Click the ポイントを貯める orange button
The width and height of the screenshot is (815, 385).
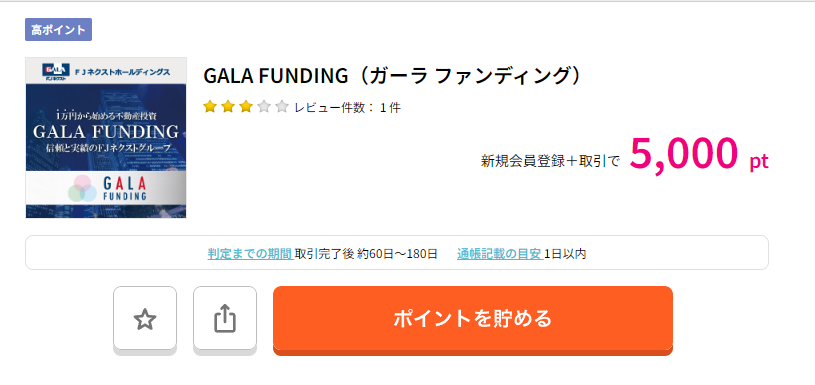[473, 318]
